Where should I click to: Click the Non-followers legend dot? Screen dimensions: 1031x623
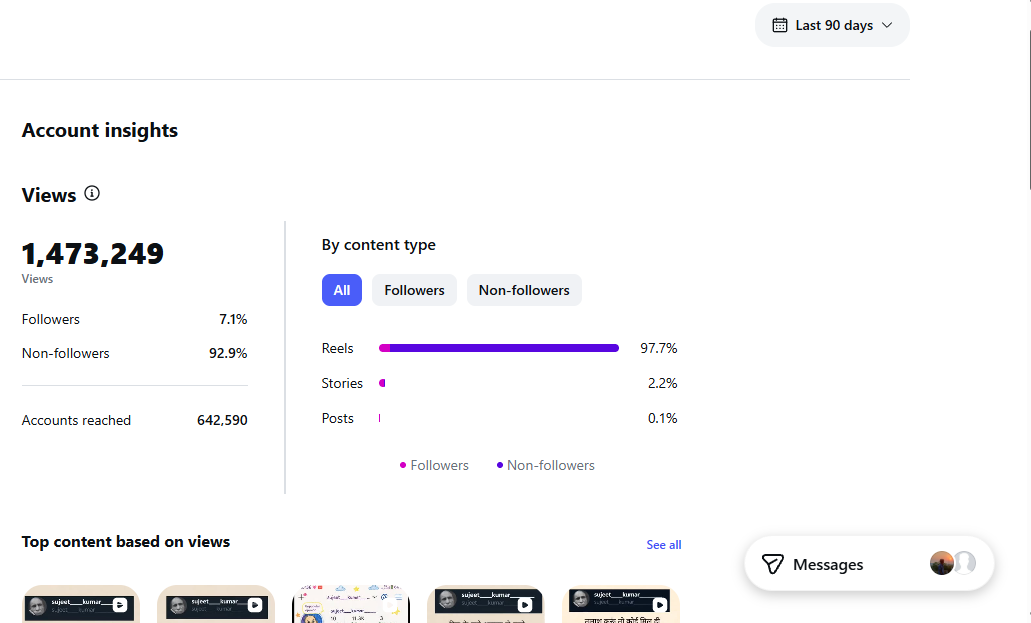(x=500, y=465)
